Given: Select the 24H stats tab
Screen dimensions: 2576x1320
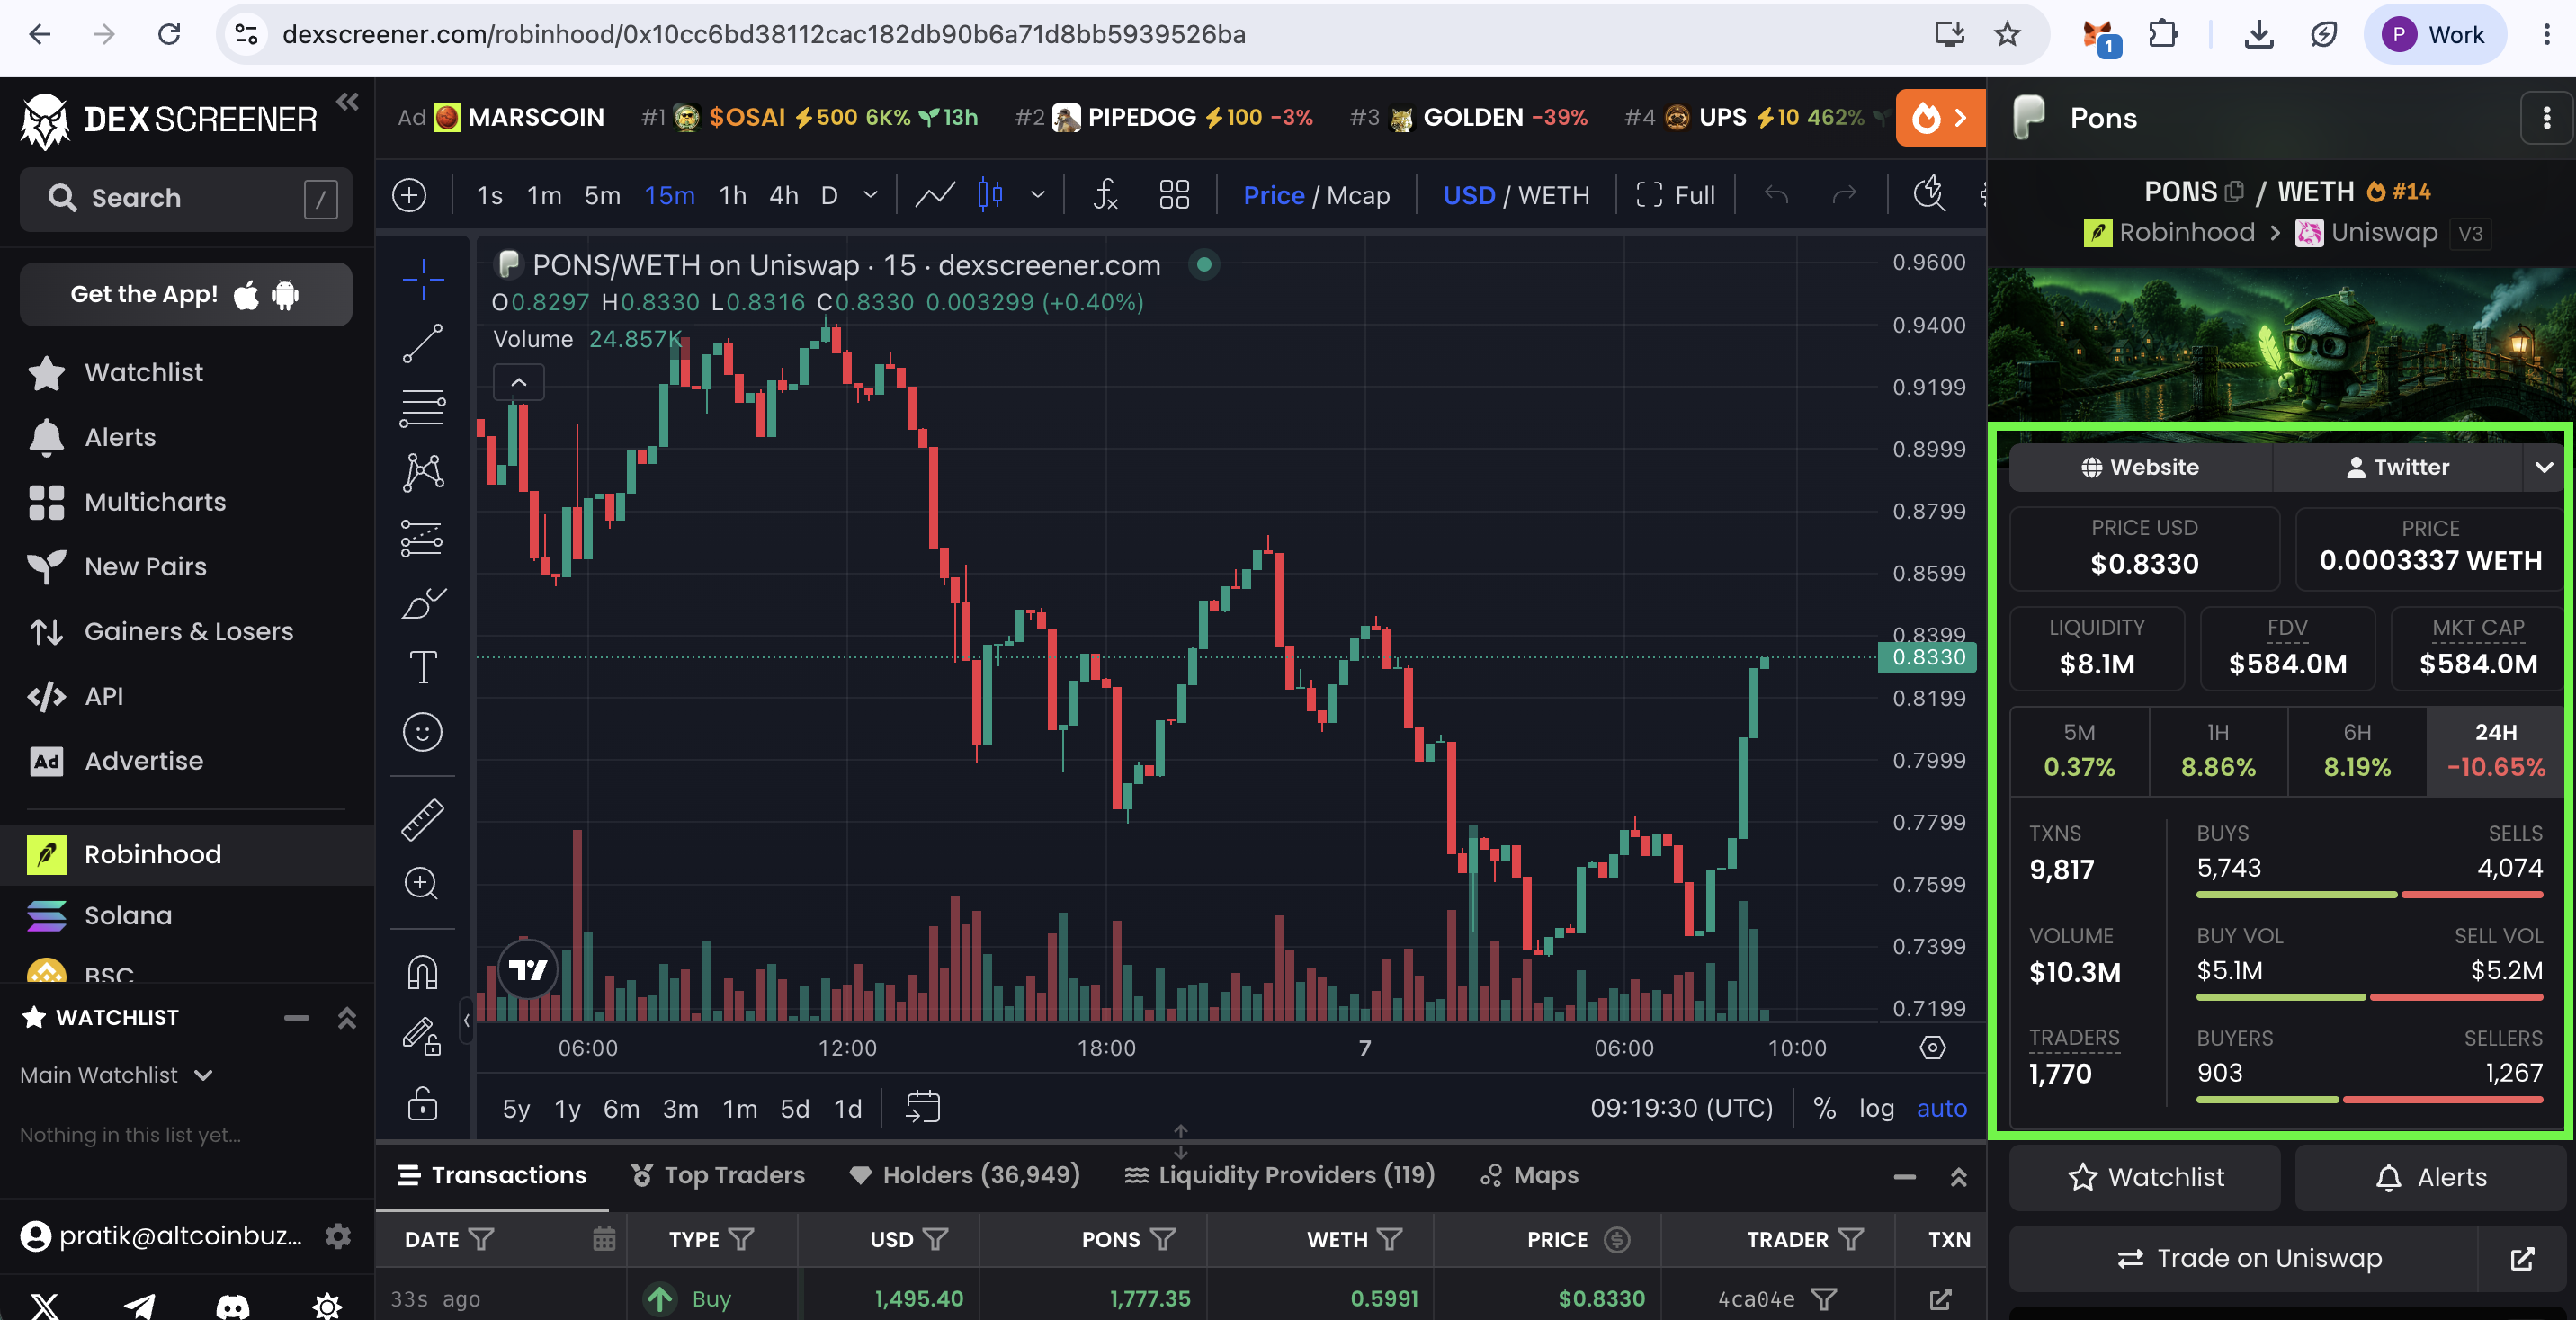Looking at the screenshot, I should coord(2495,750).
